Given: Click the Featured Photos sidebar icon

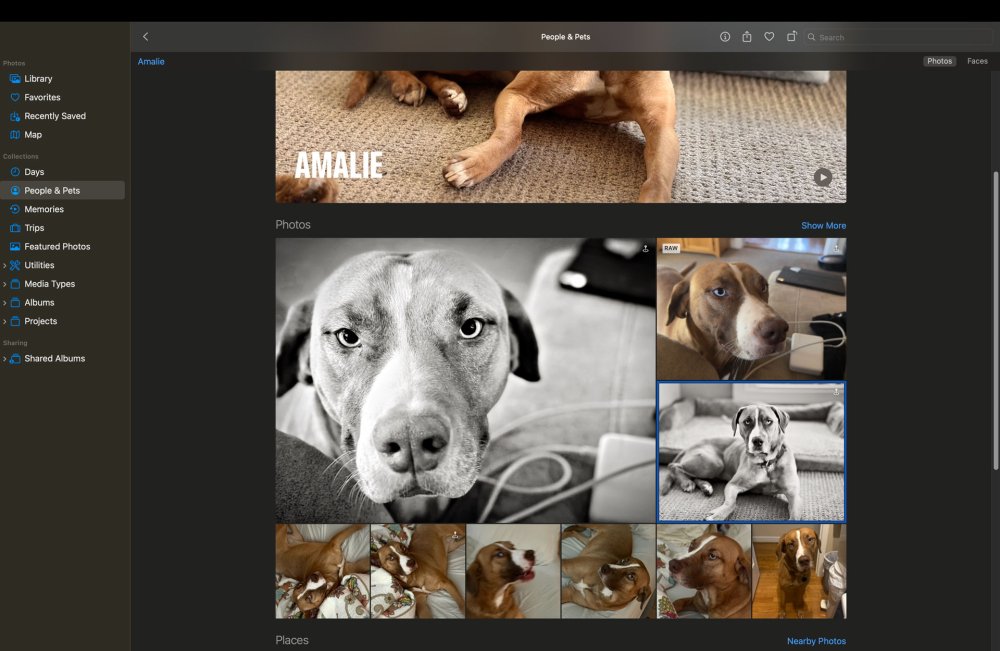Looking at the screenshot, I should tap(15, 247).
